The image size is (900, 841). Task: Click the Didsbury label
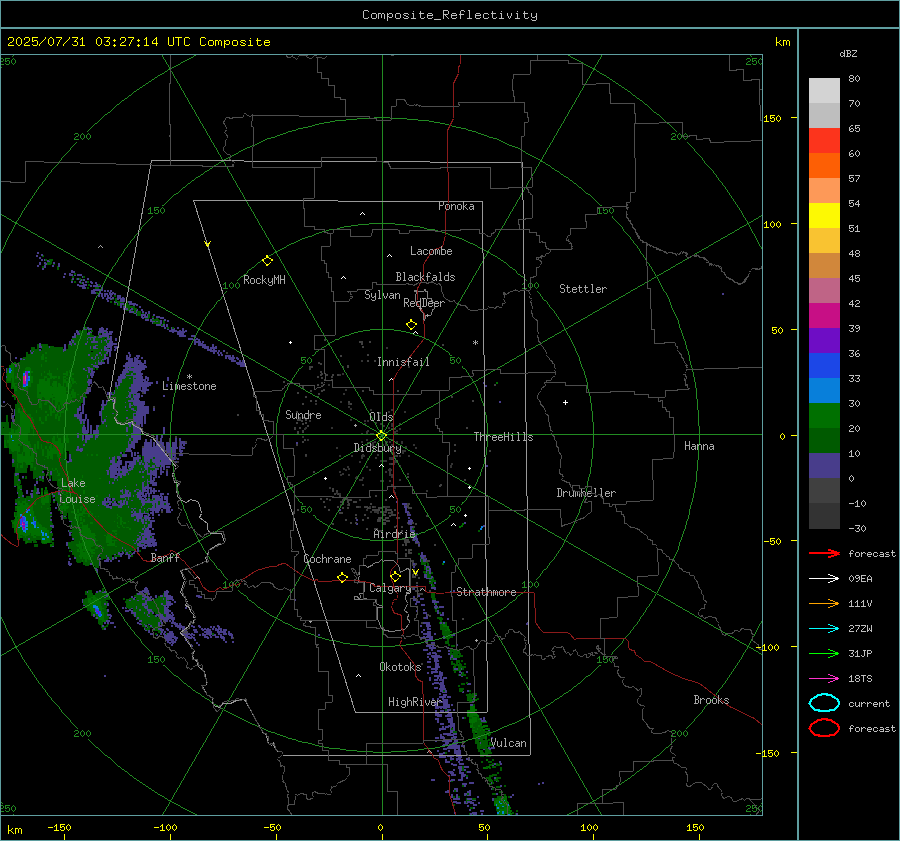[x=378, y=448]
